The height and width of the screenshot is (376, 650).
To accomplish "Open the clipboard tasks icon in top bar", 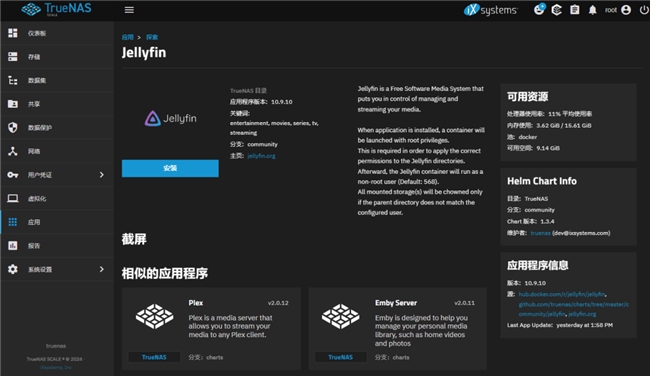I will [x=575, y=10].
